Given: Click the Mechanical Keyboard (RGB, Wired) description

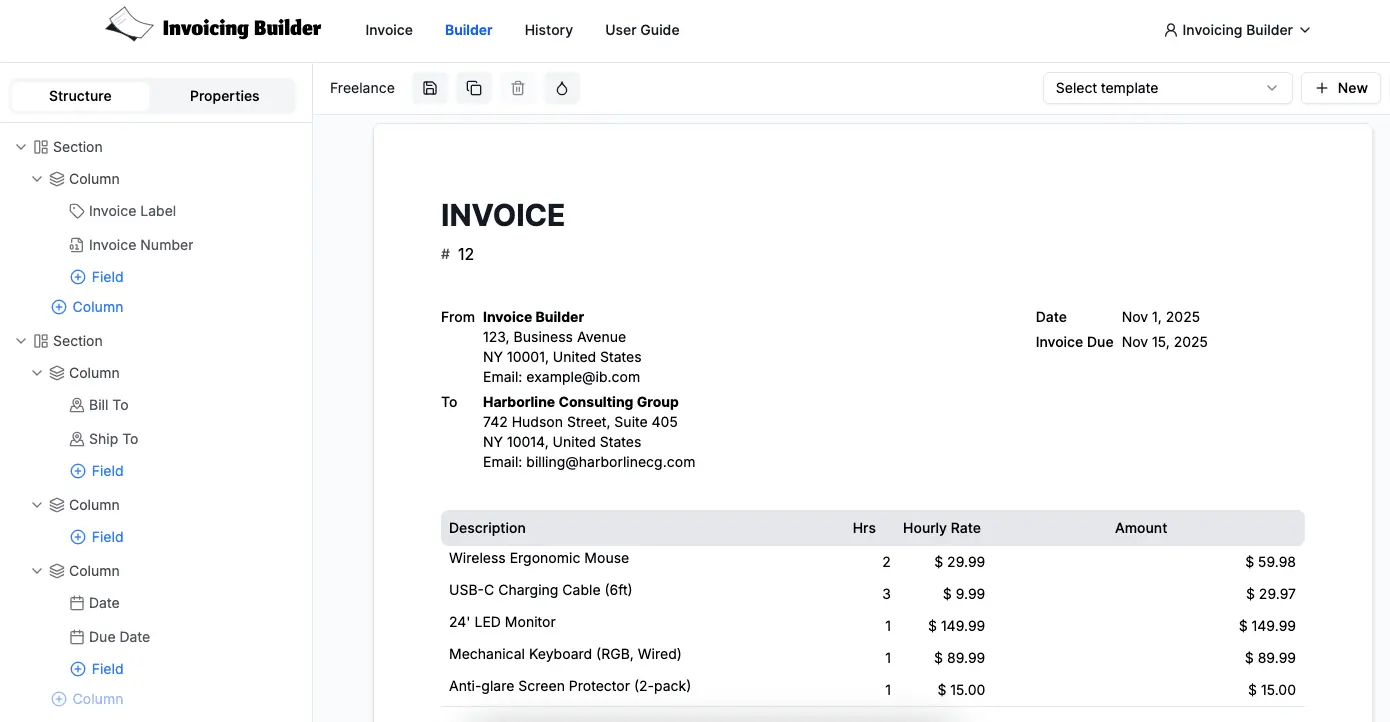Looking at the screenshot, I should tap(565, 654).
